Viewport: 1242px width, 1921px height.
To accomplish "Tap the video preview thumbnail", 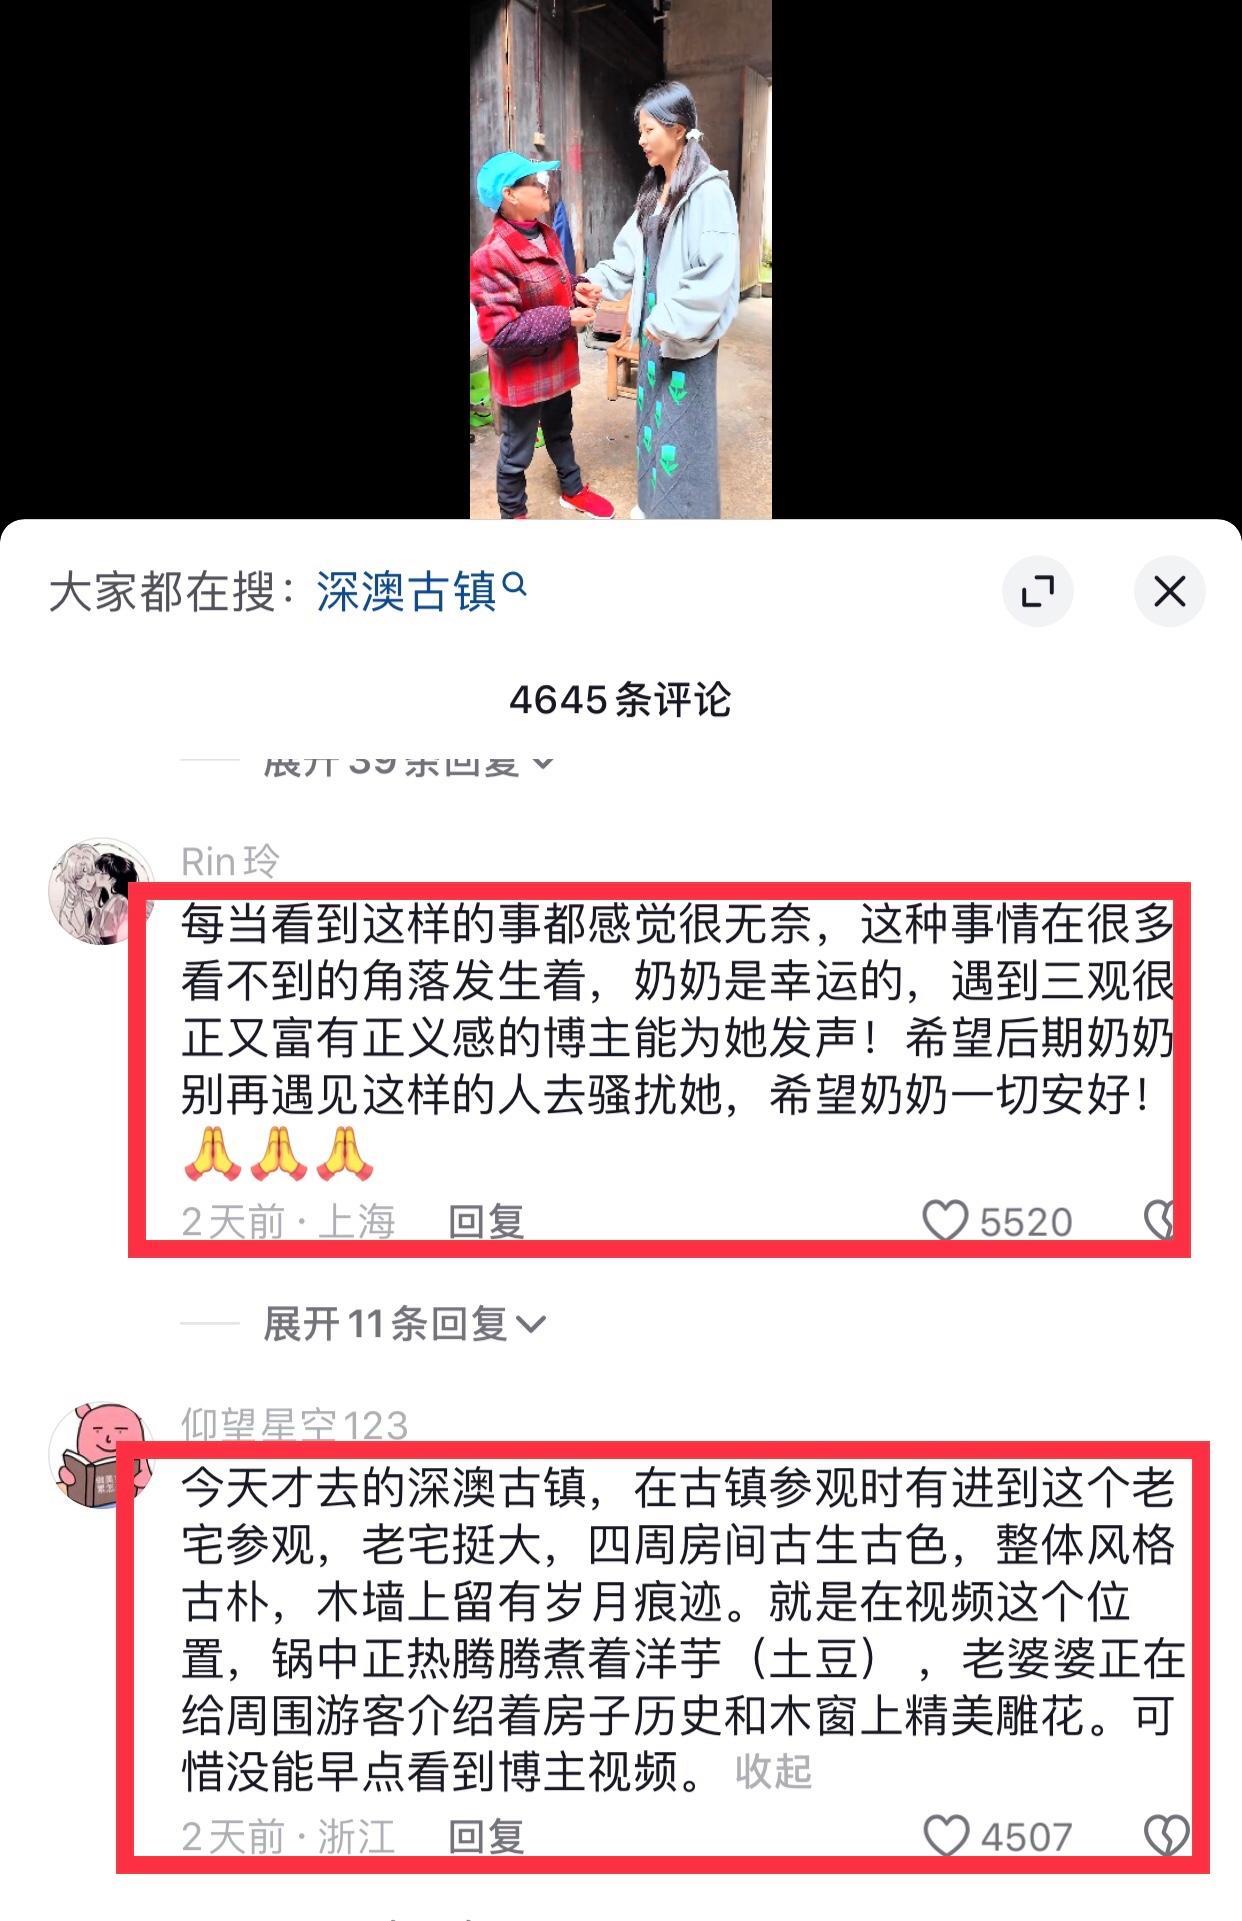I will coord(620,259).
